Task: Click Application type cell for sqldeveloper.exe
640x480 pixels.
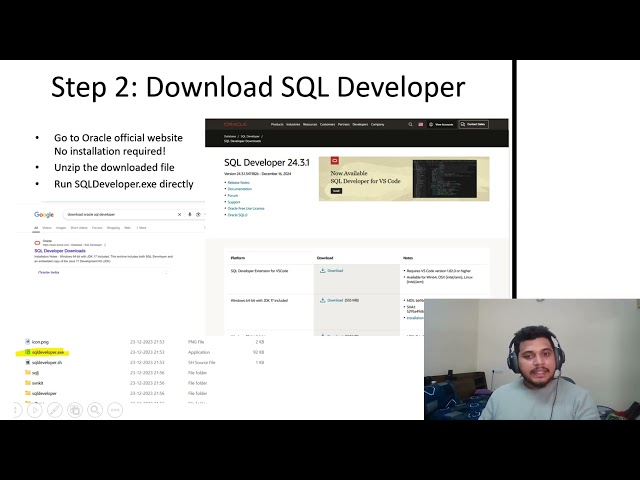Action: click(199, 352)
